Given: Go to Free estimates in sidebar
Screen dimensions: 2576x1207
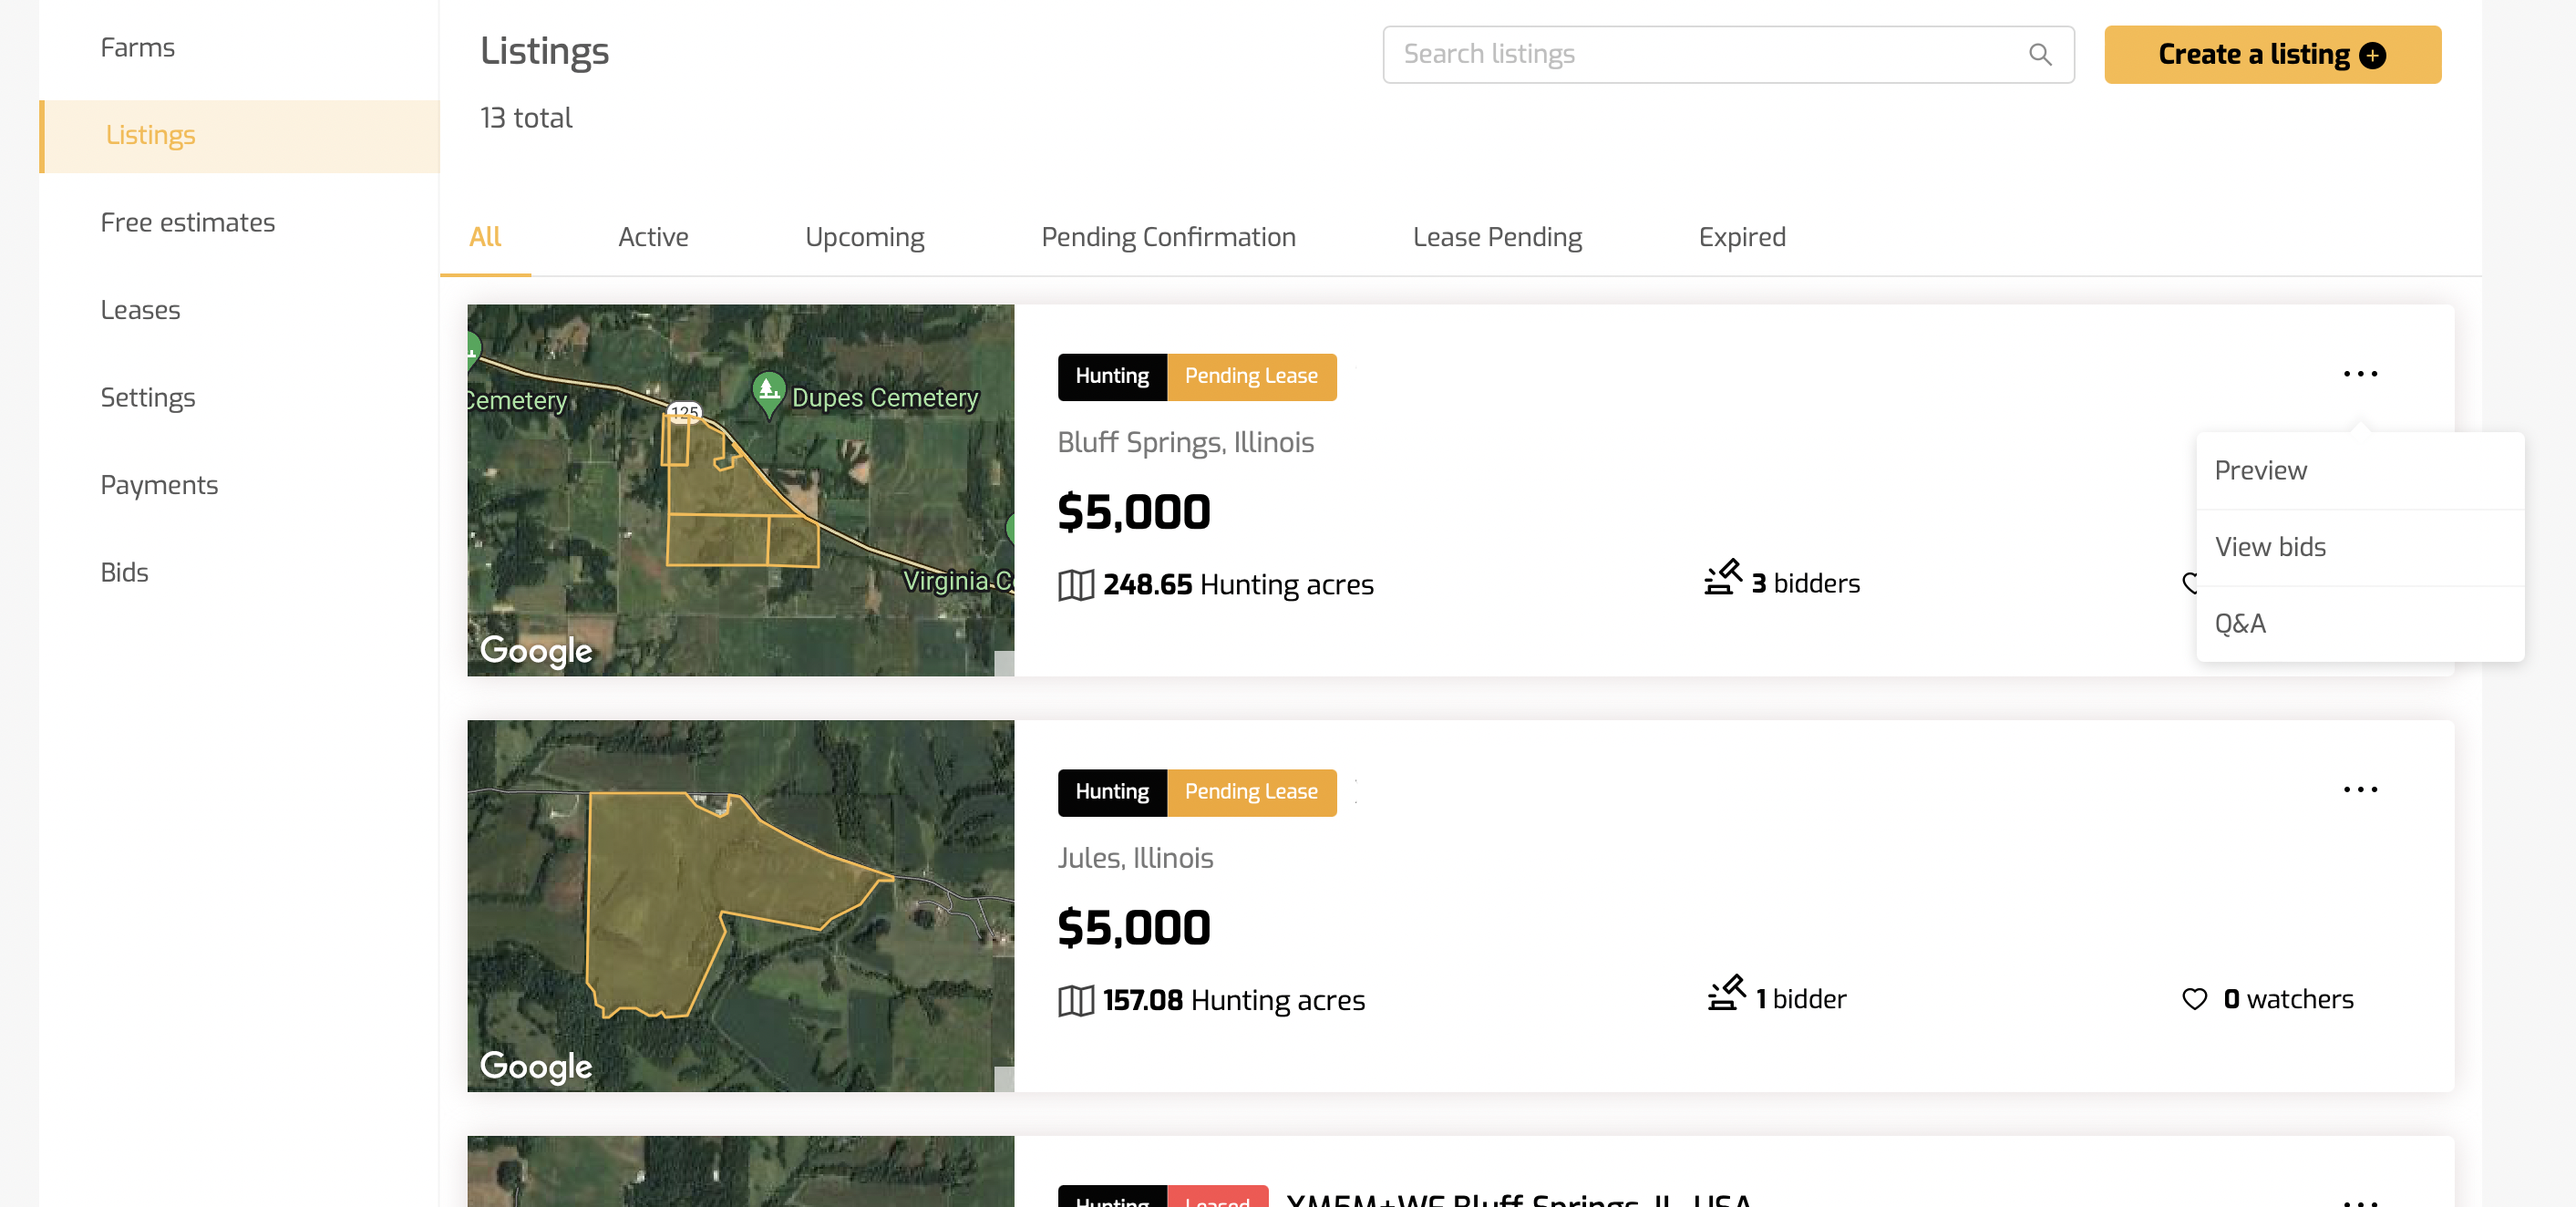Looking at the screenshot, I should (187, 222).
